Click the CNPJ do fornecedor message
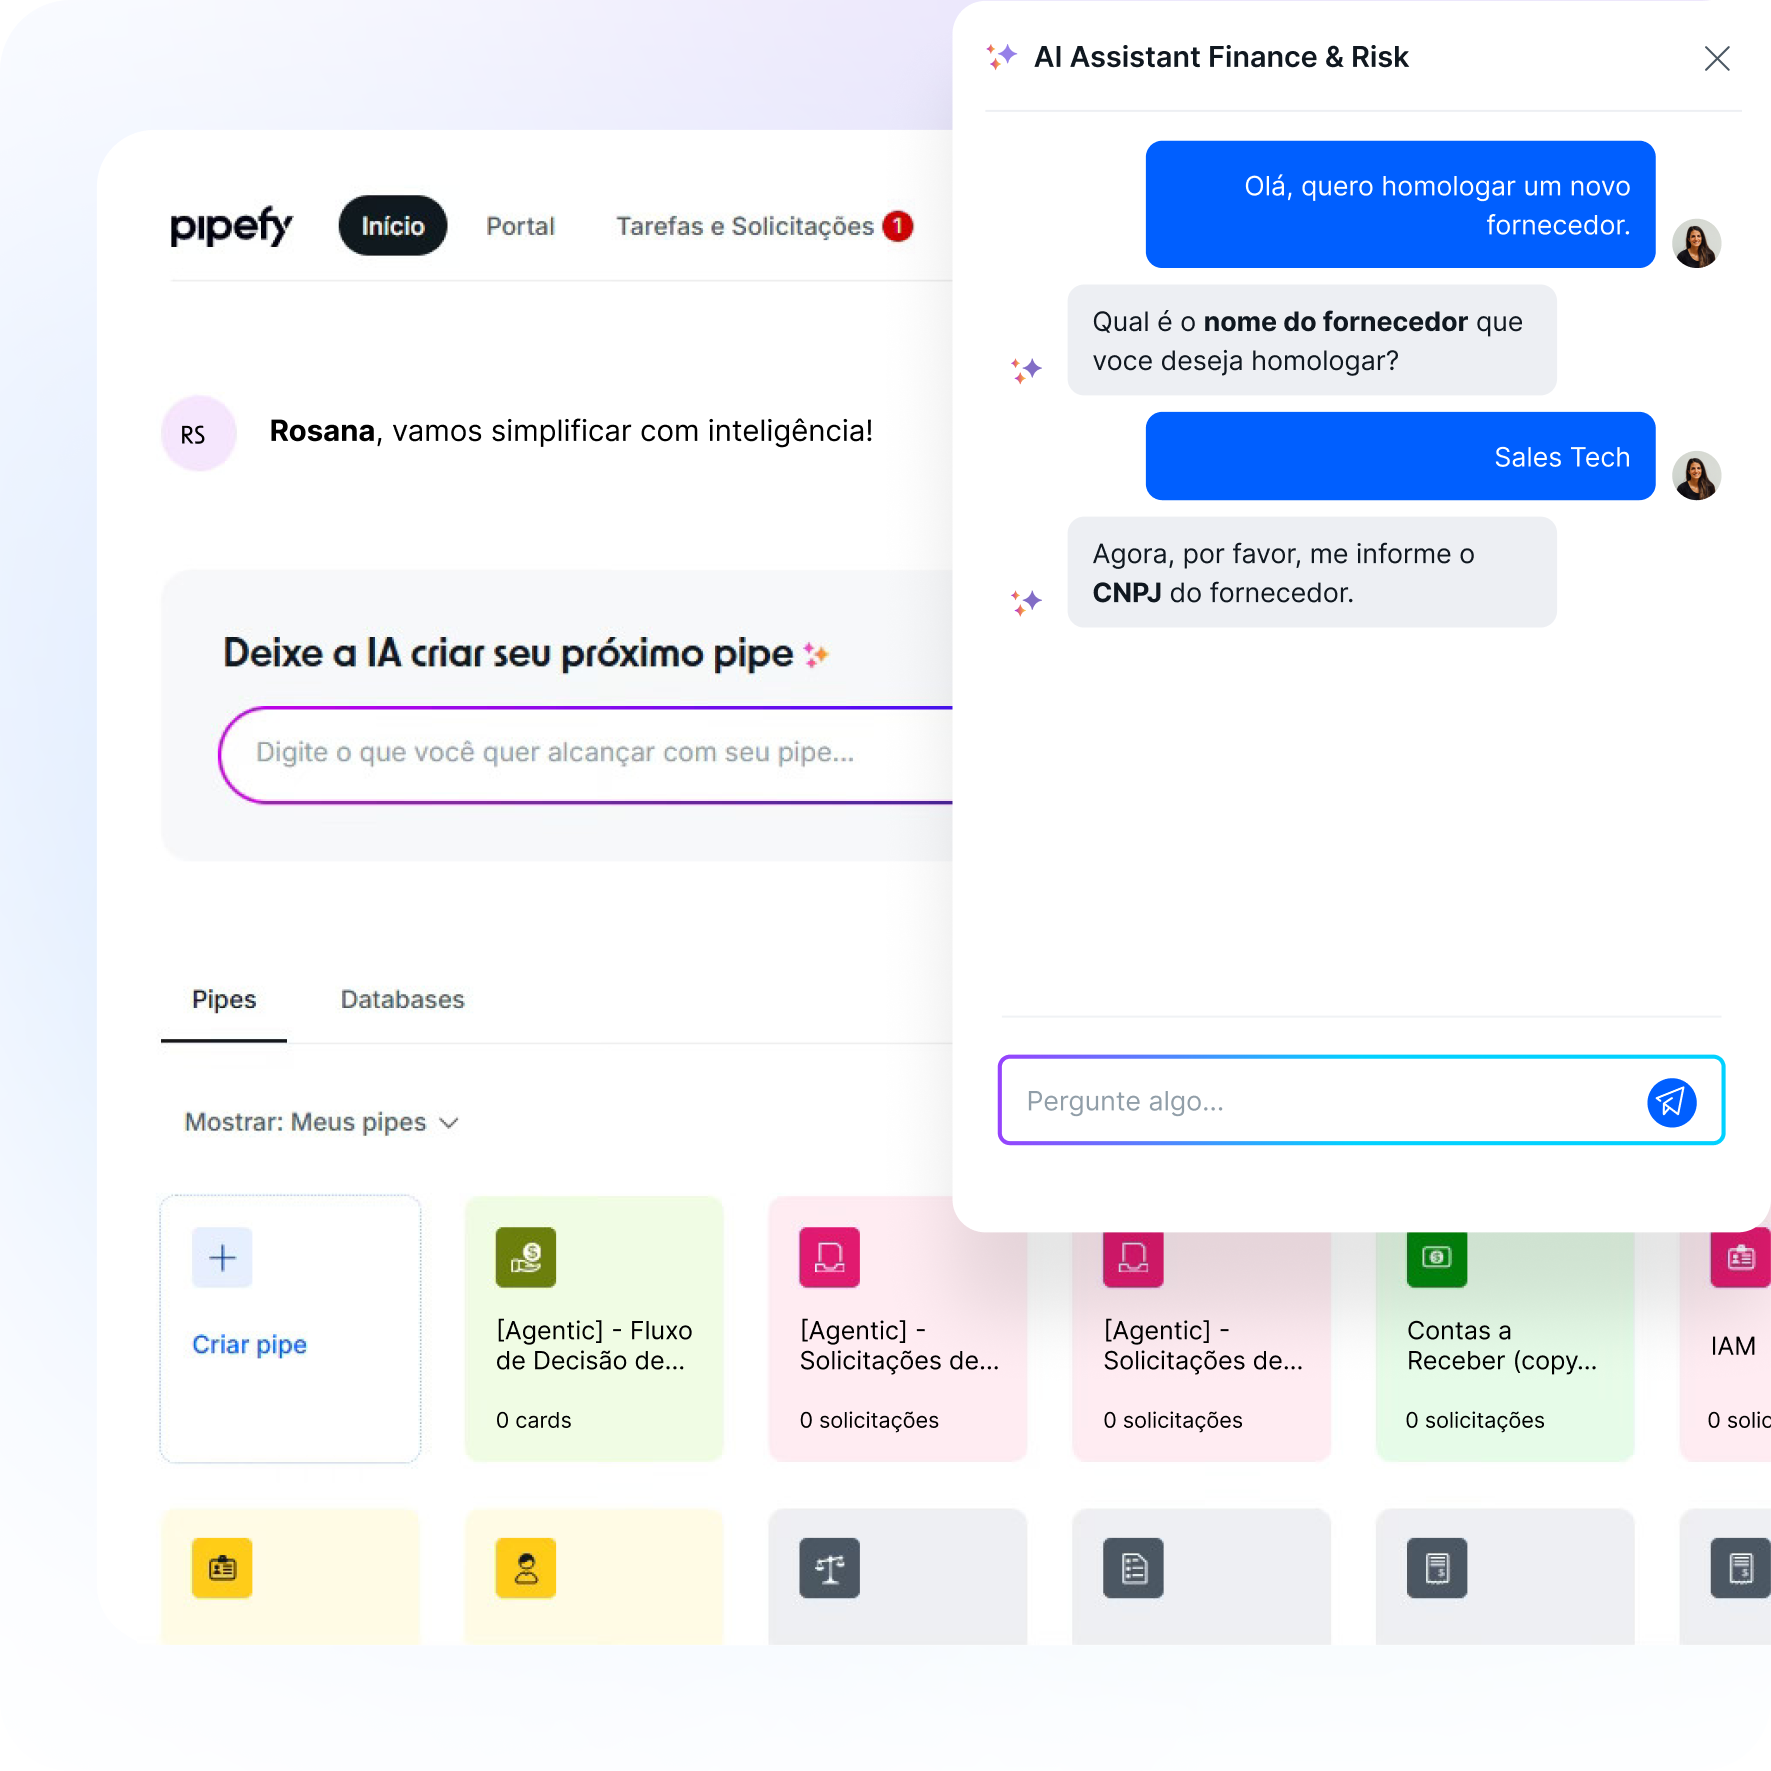 1311,572
